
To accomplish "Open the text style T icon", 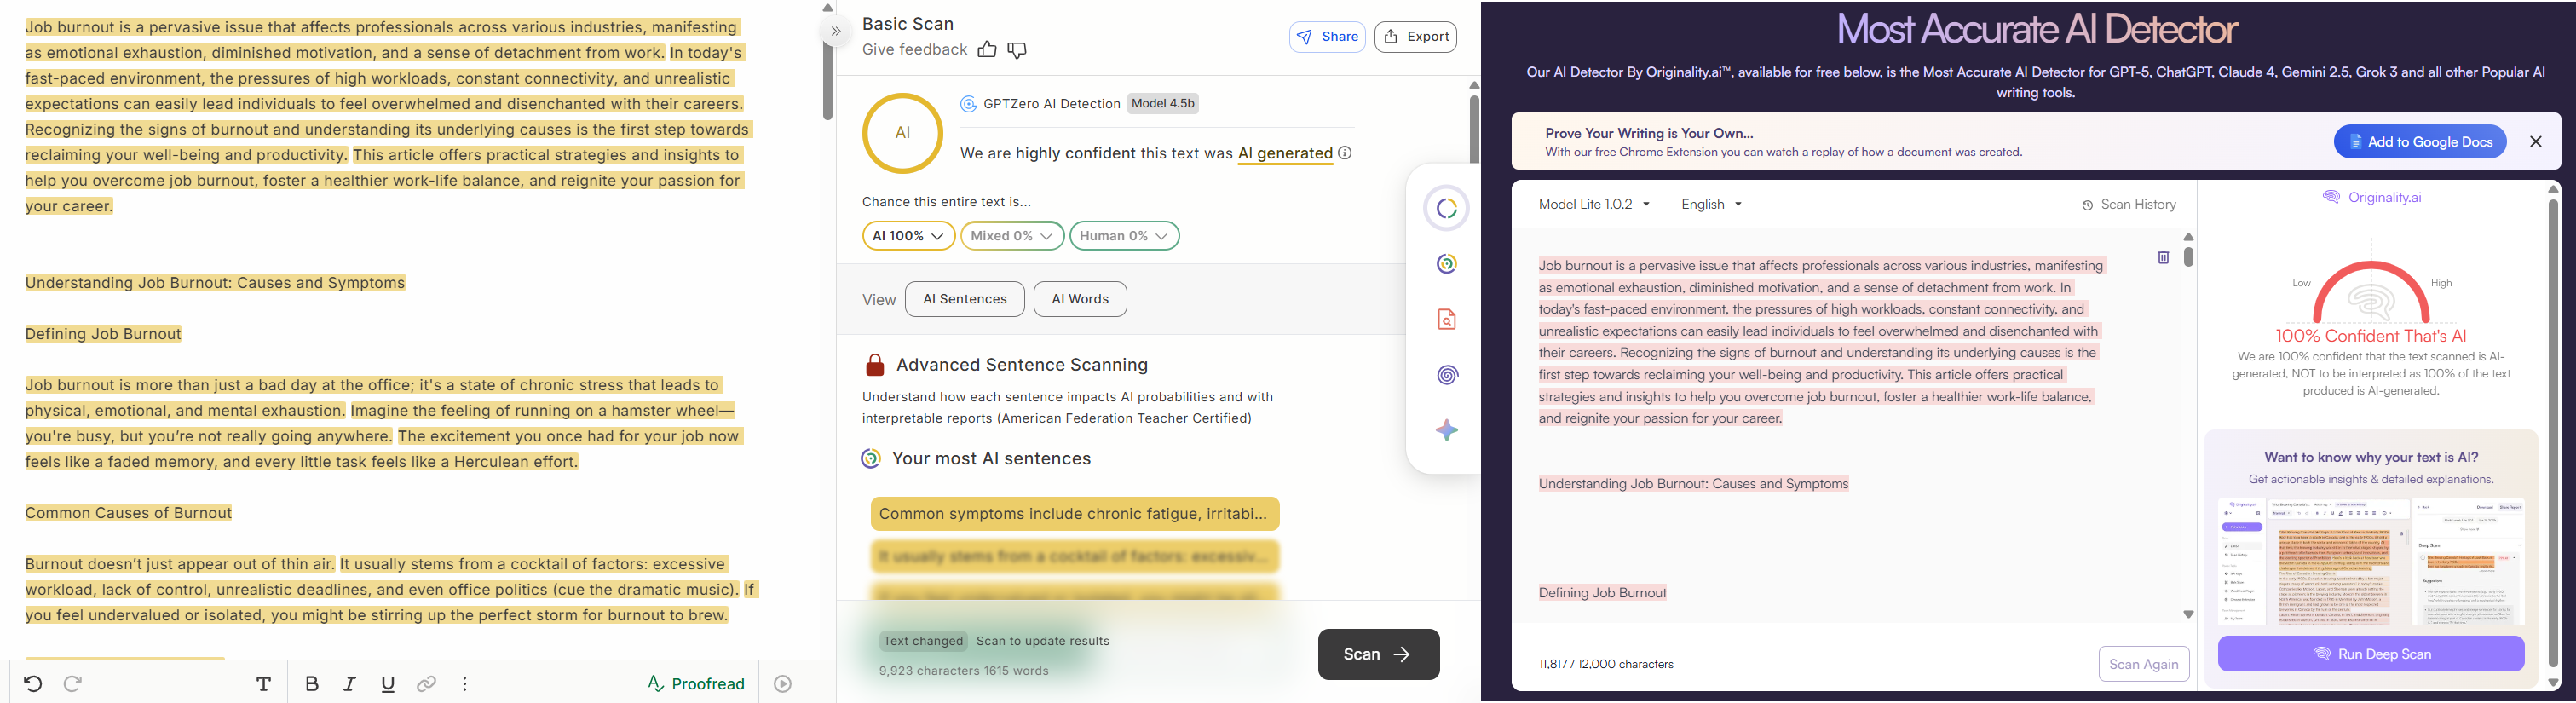I will click(x=264, y=684).
